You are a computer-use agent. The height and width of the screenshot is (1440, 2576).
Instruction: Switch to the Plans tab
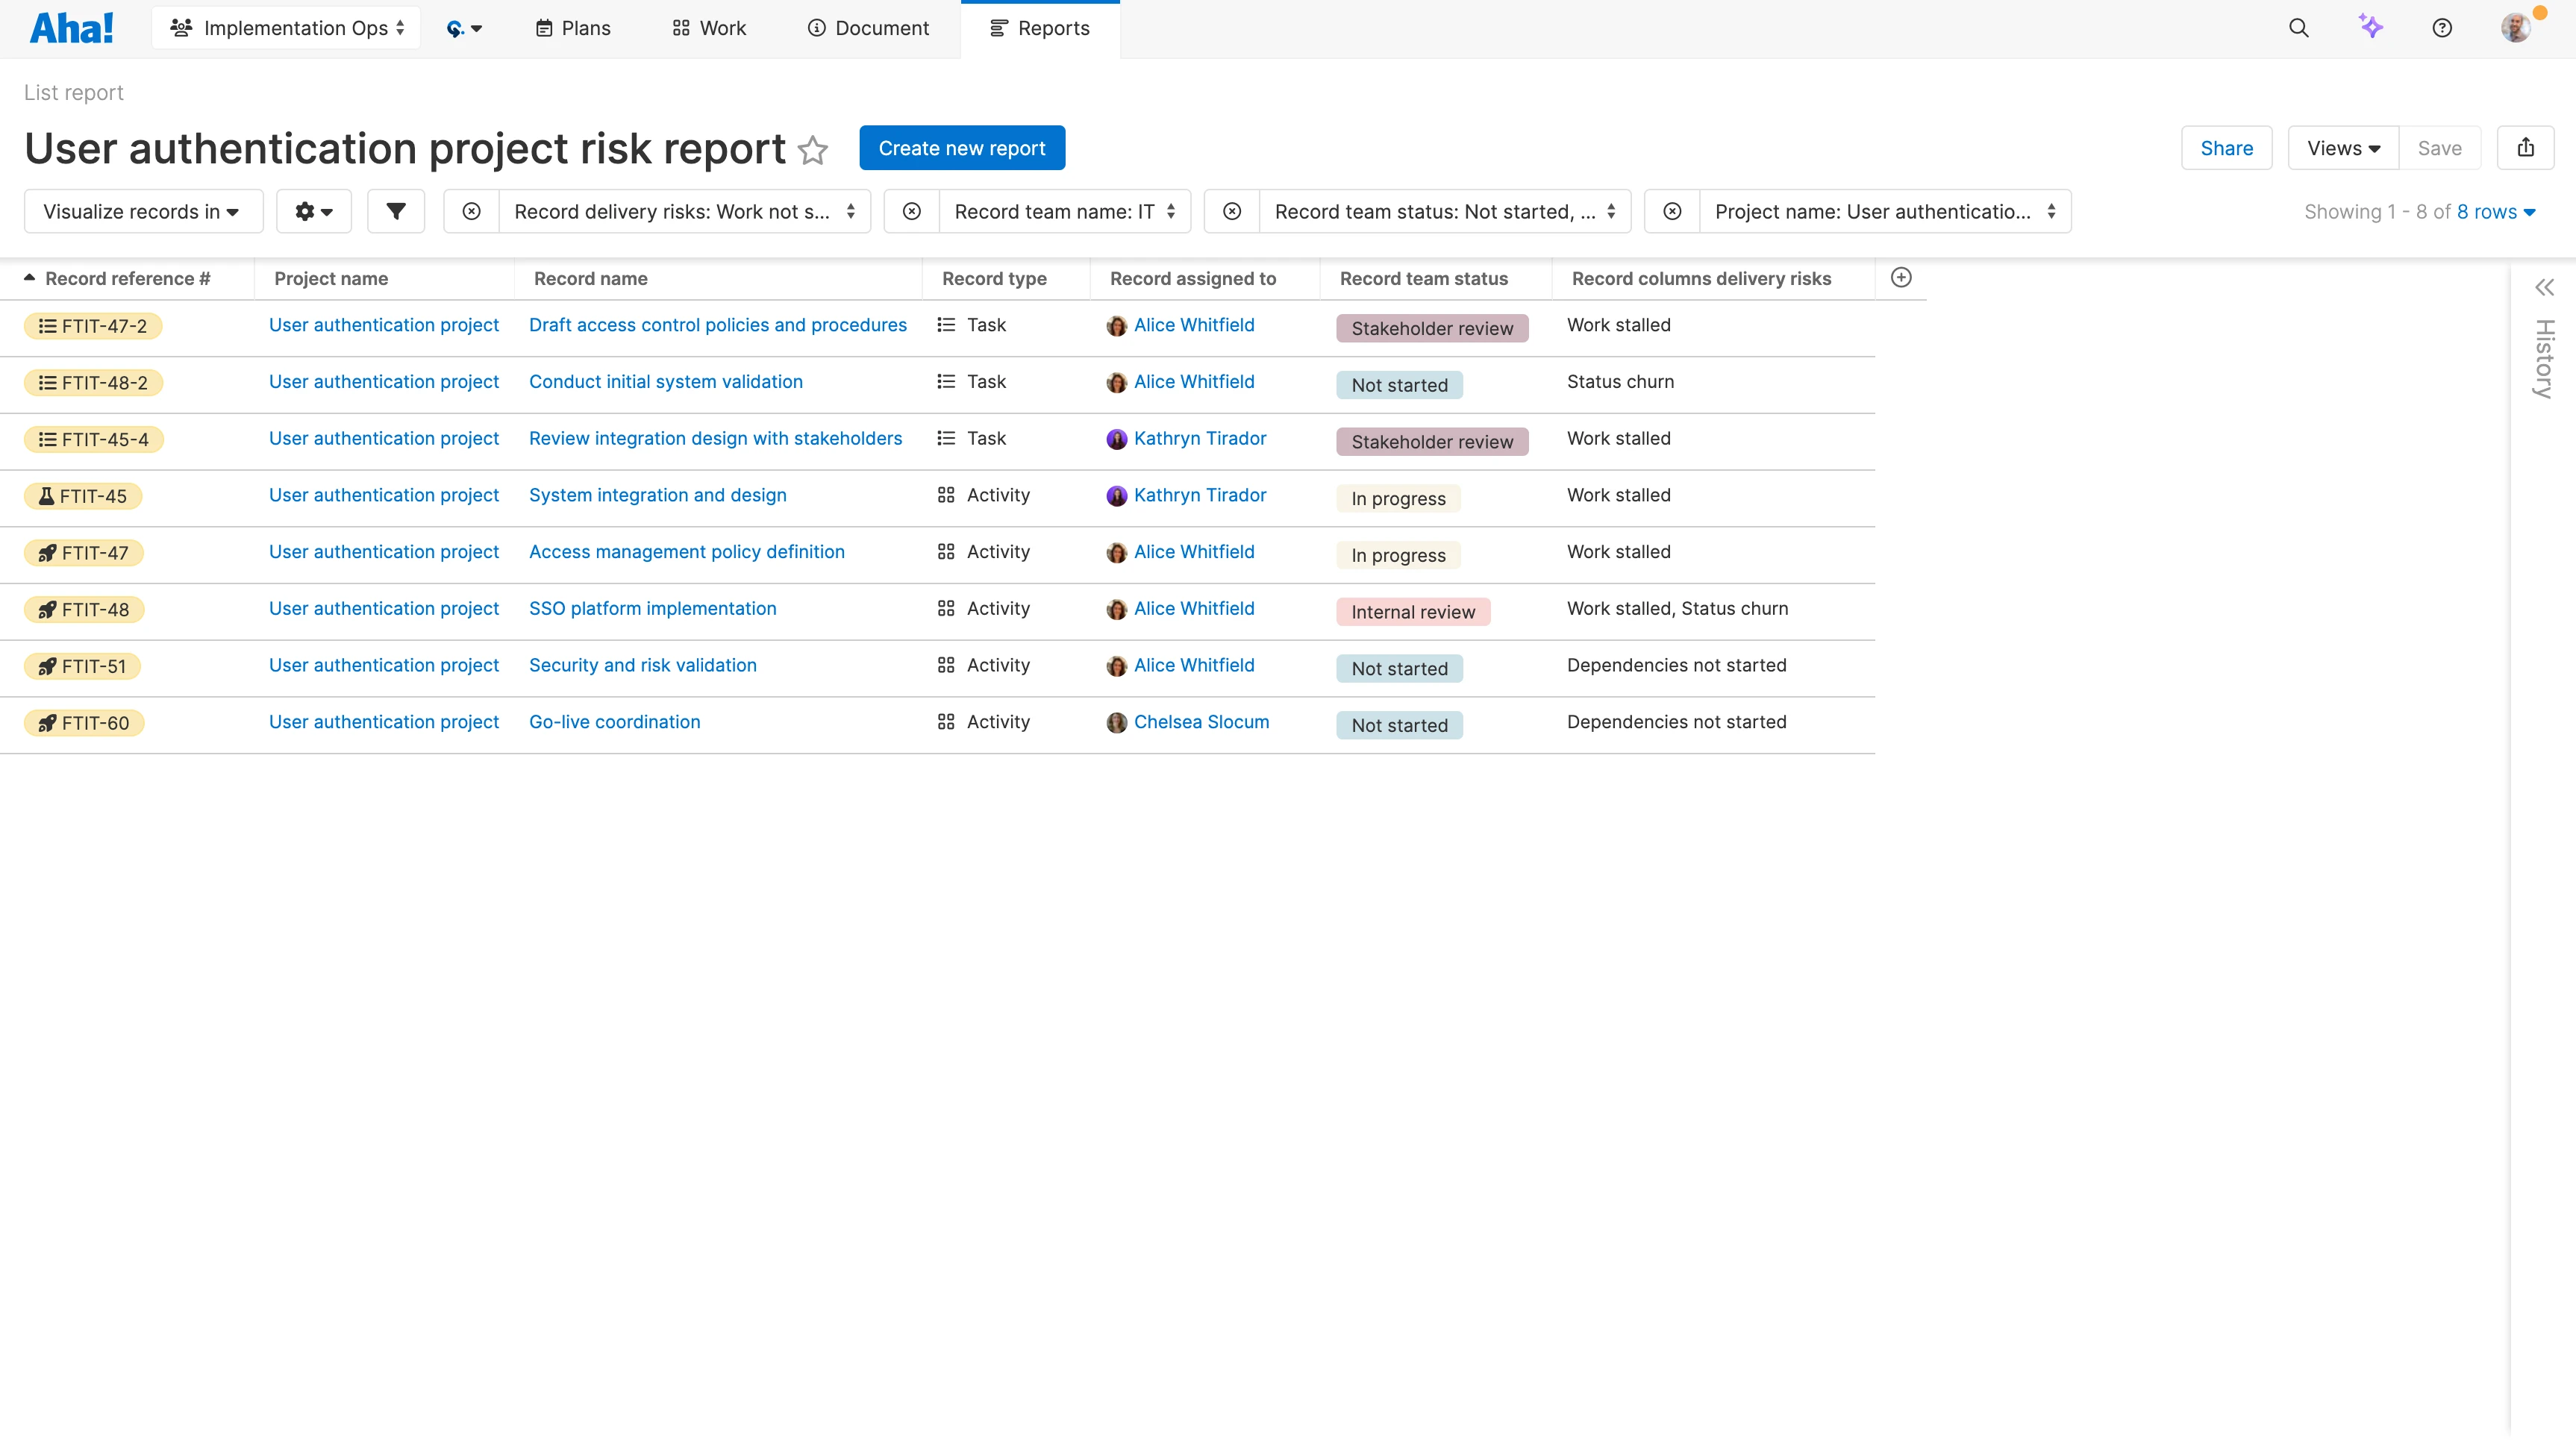[x=573, y=28]
